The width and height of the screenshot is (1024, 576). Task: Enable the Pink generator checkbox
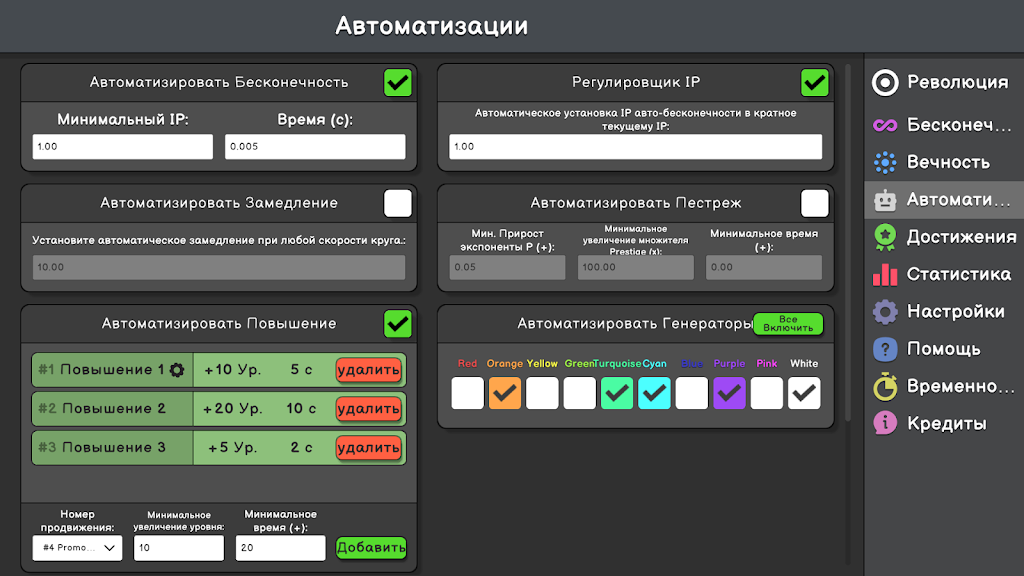point(767,393)
